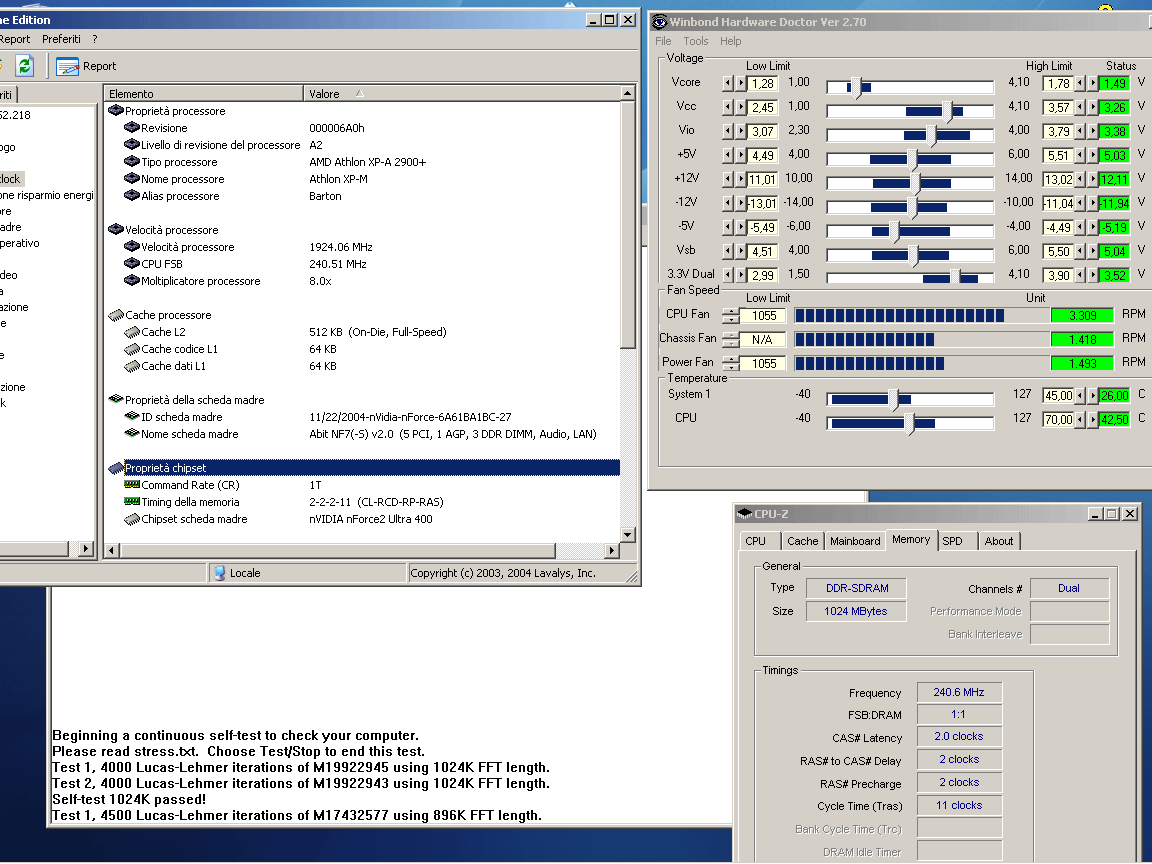Open the Tools menu in Hardware Doctor
Screen dimensions: 1152x864
click(696, 41)
